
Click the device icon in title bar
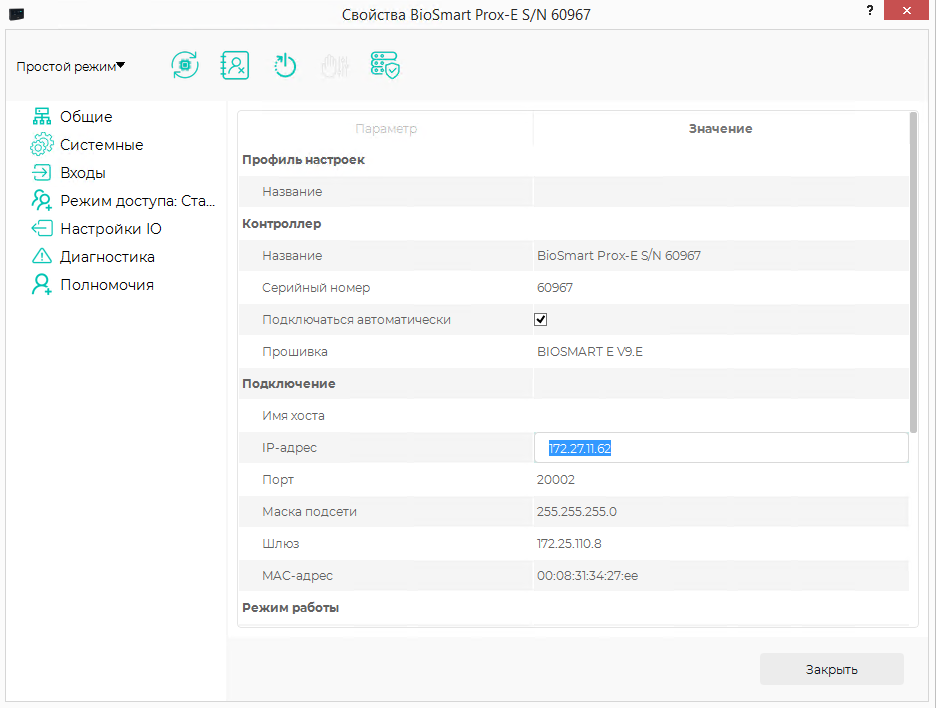(17, 14)
